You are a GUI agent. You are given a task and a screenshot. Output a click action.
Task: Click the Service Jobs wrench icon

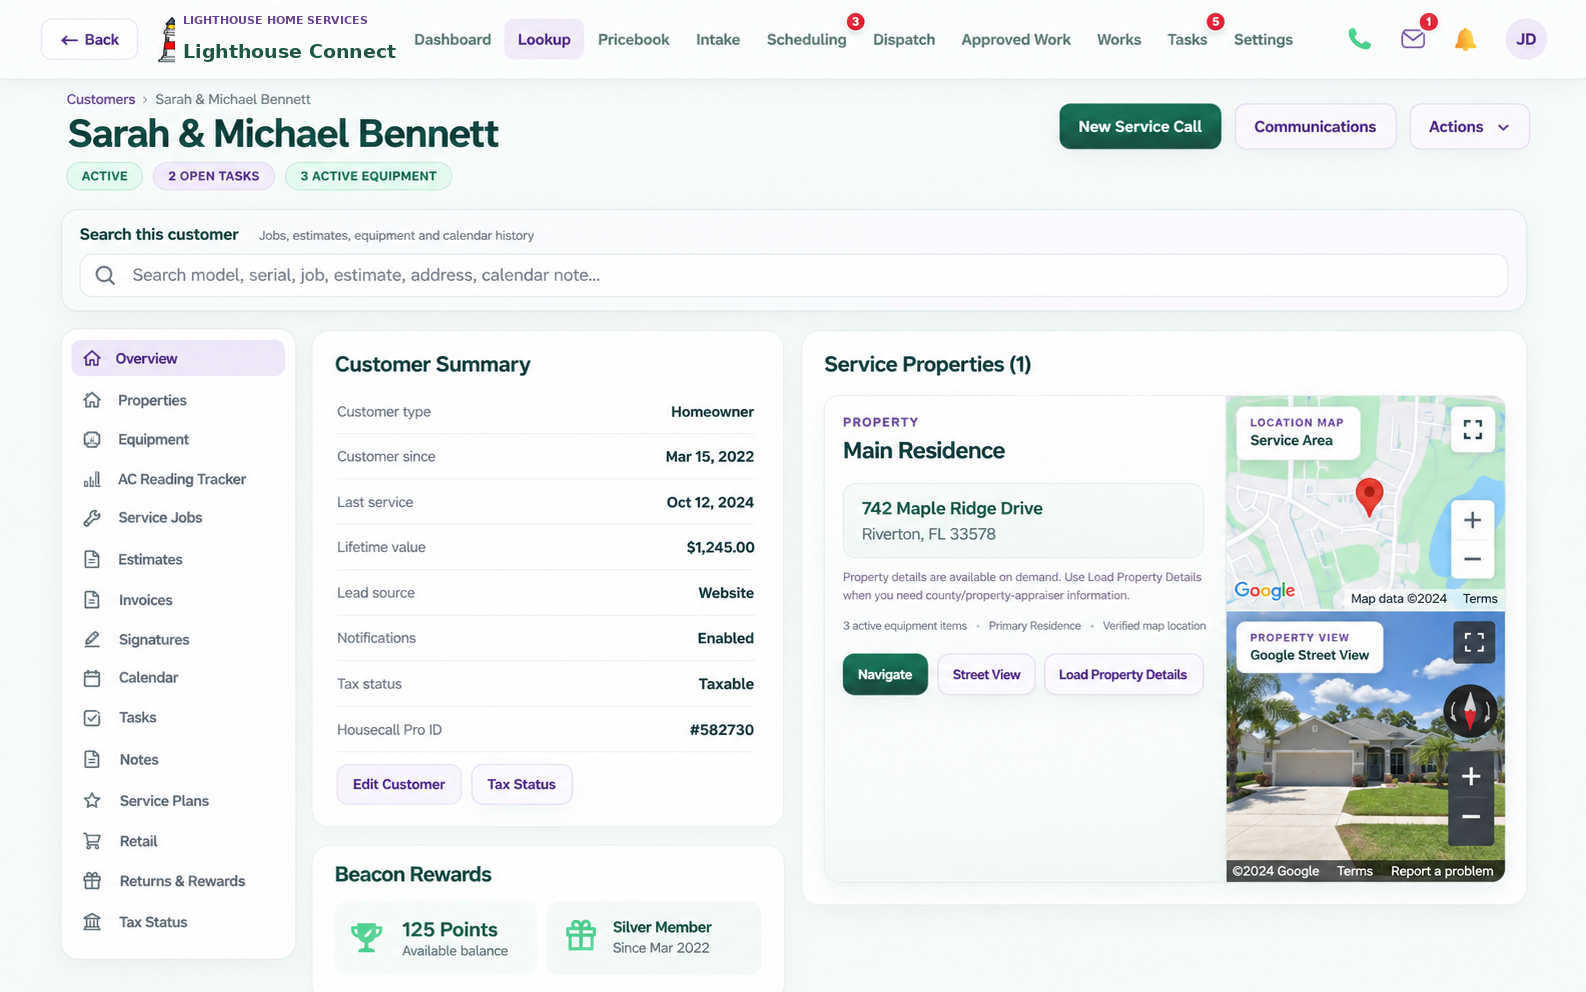[92, 517]
